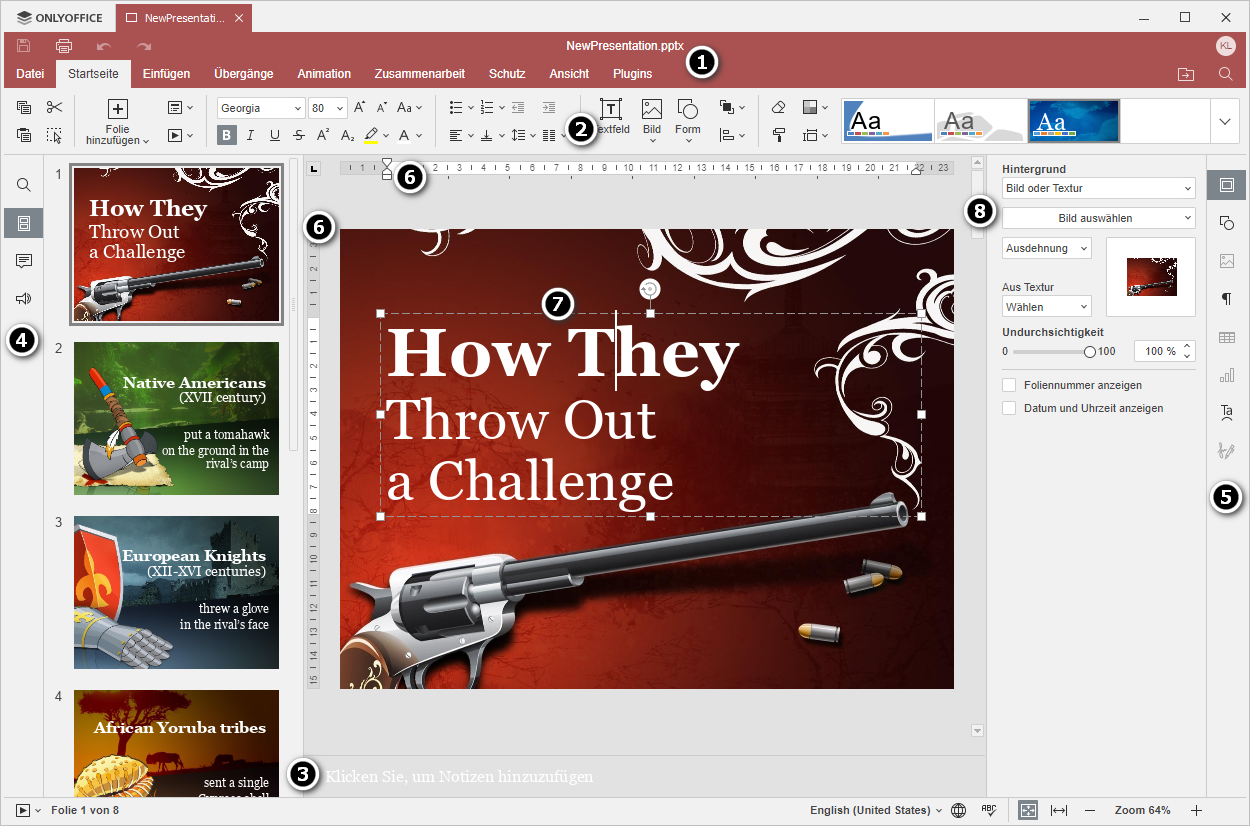Print the presentation using the printer icon

(64, 46)
